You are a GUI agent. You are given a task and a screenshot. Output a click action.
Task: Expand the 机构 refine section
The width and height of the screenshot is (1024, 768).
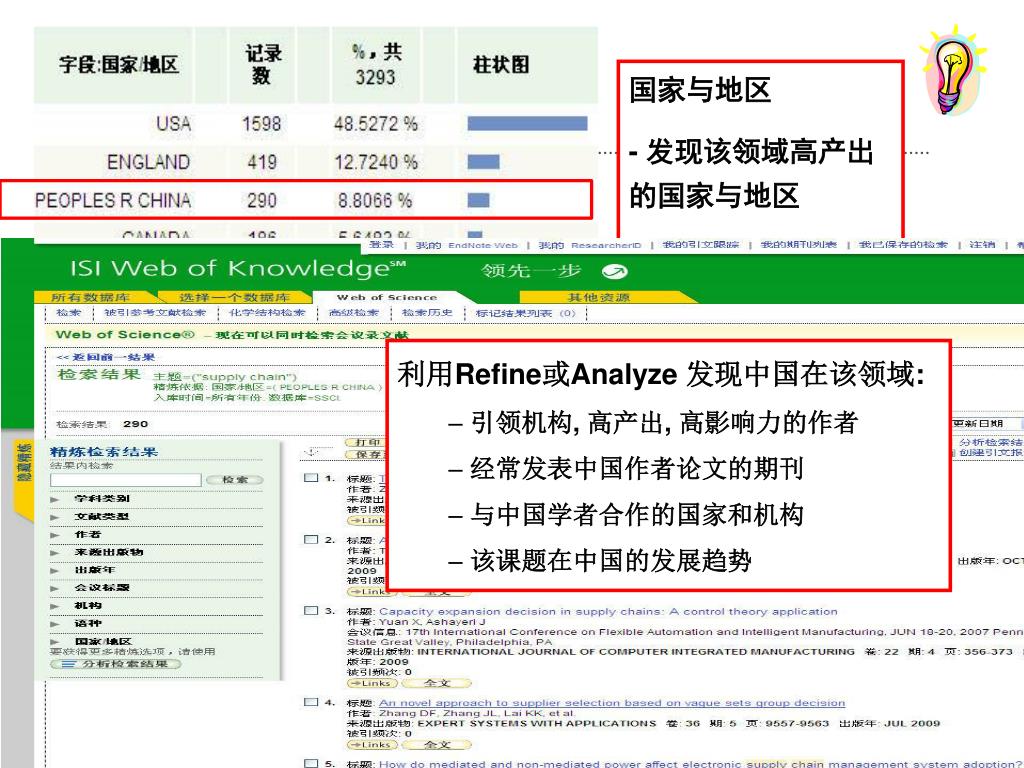tap(54, 606)
